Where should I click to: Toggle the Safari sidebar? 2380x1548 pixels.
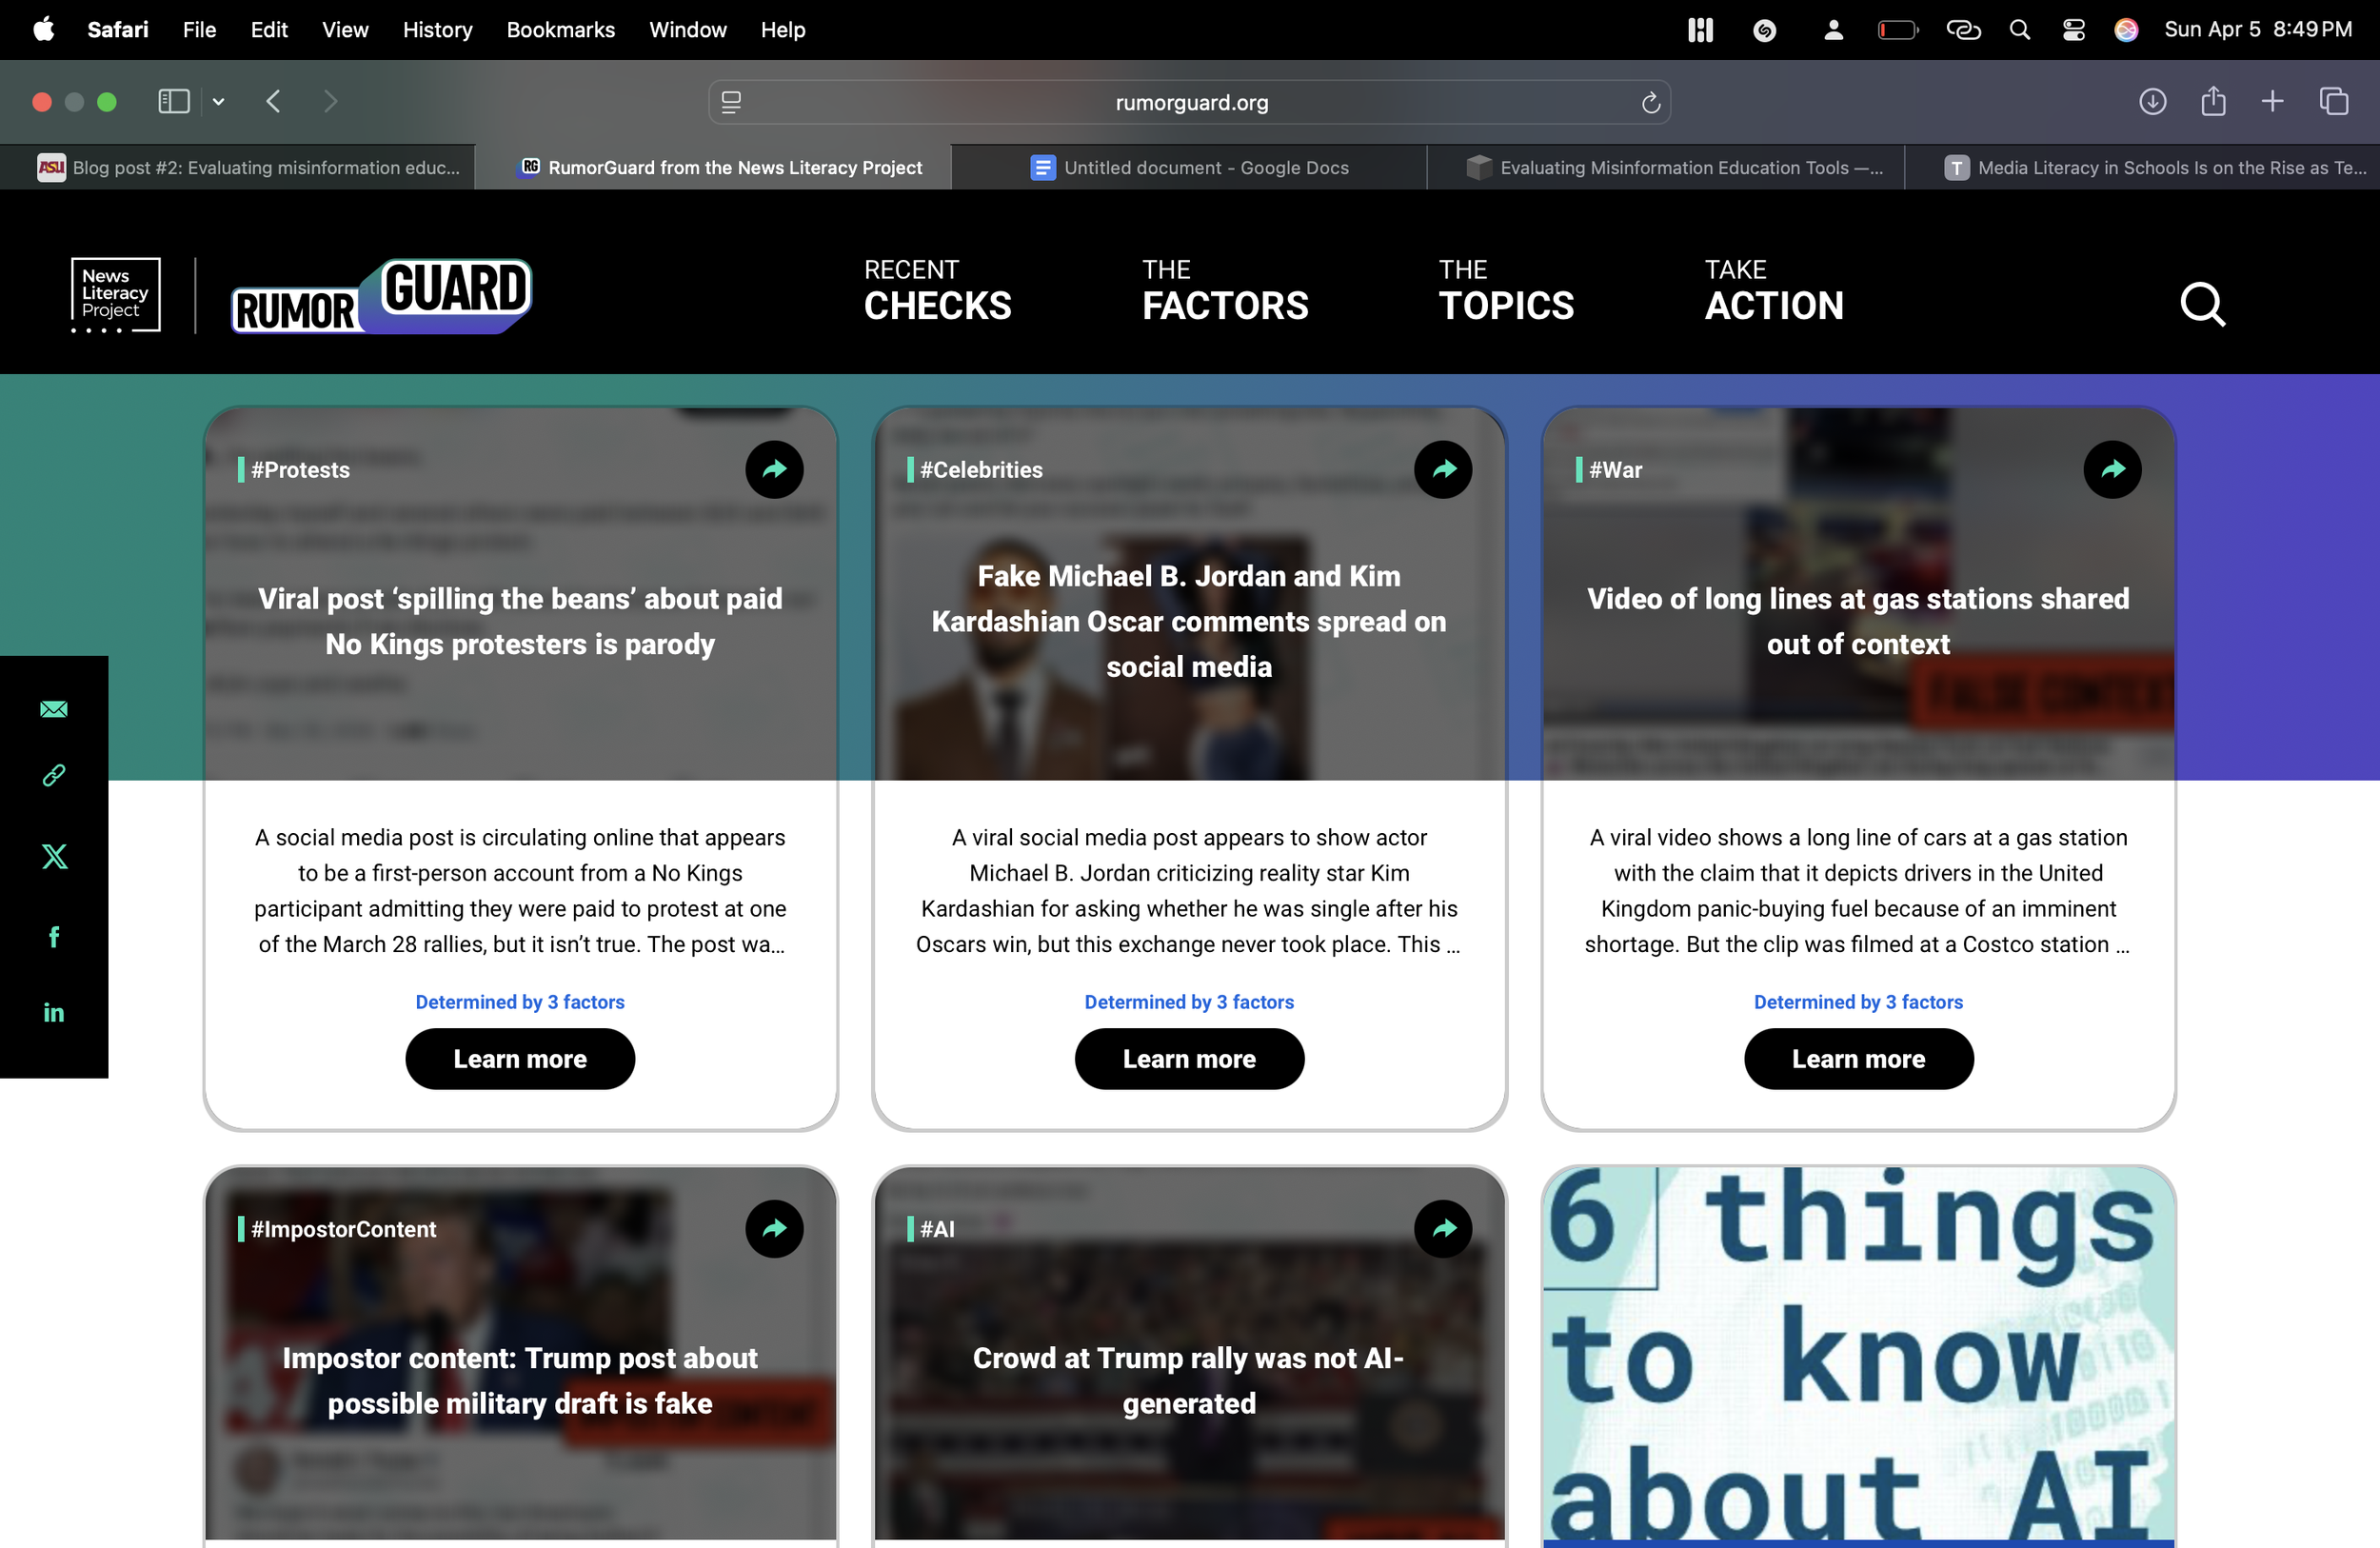click(x=173, y=101)
